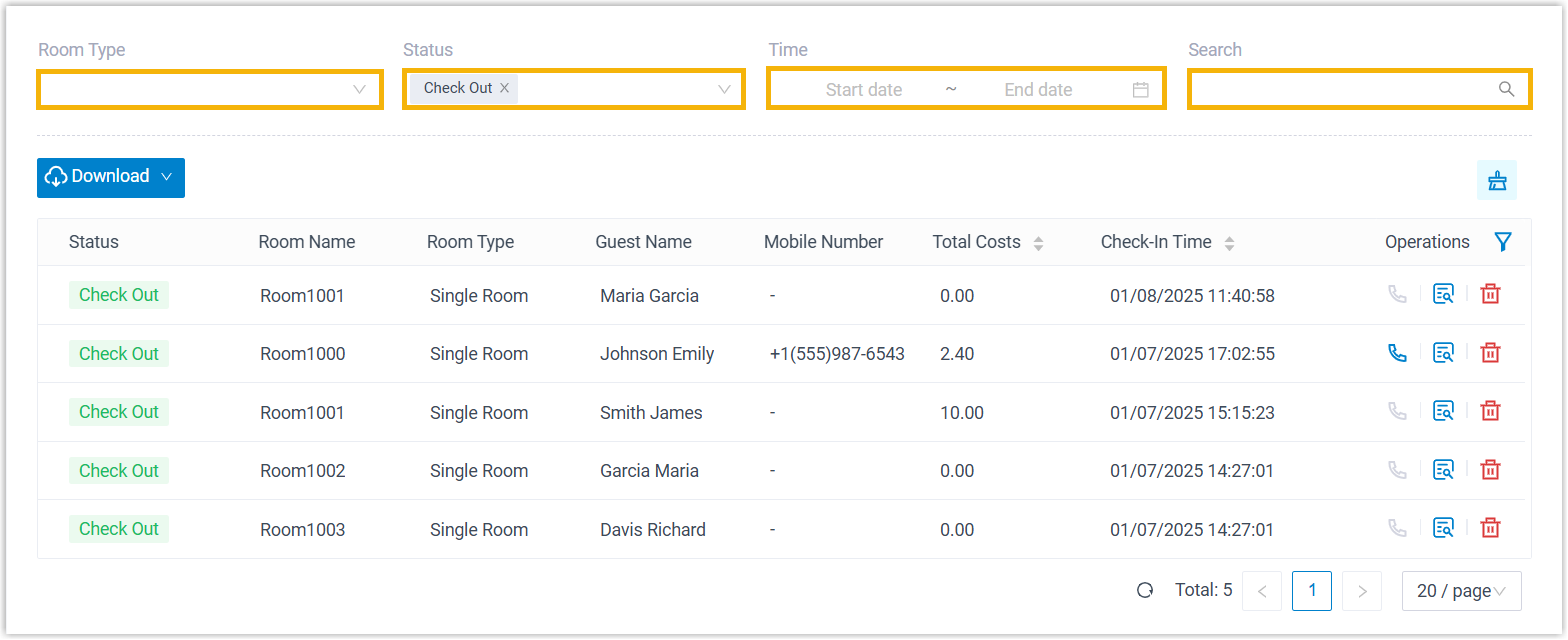Open the calendar date picker icon
Screen dimensions: 1568x640
pyautogui.click(x=1140, y=89)
